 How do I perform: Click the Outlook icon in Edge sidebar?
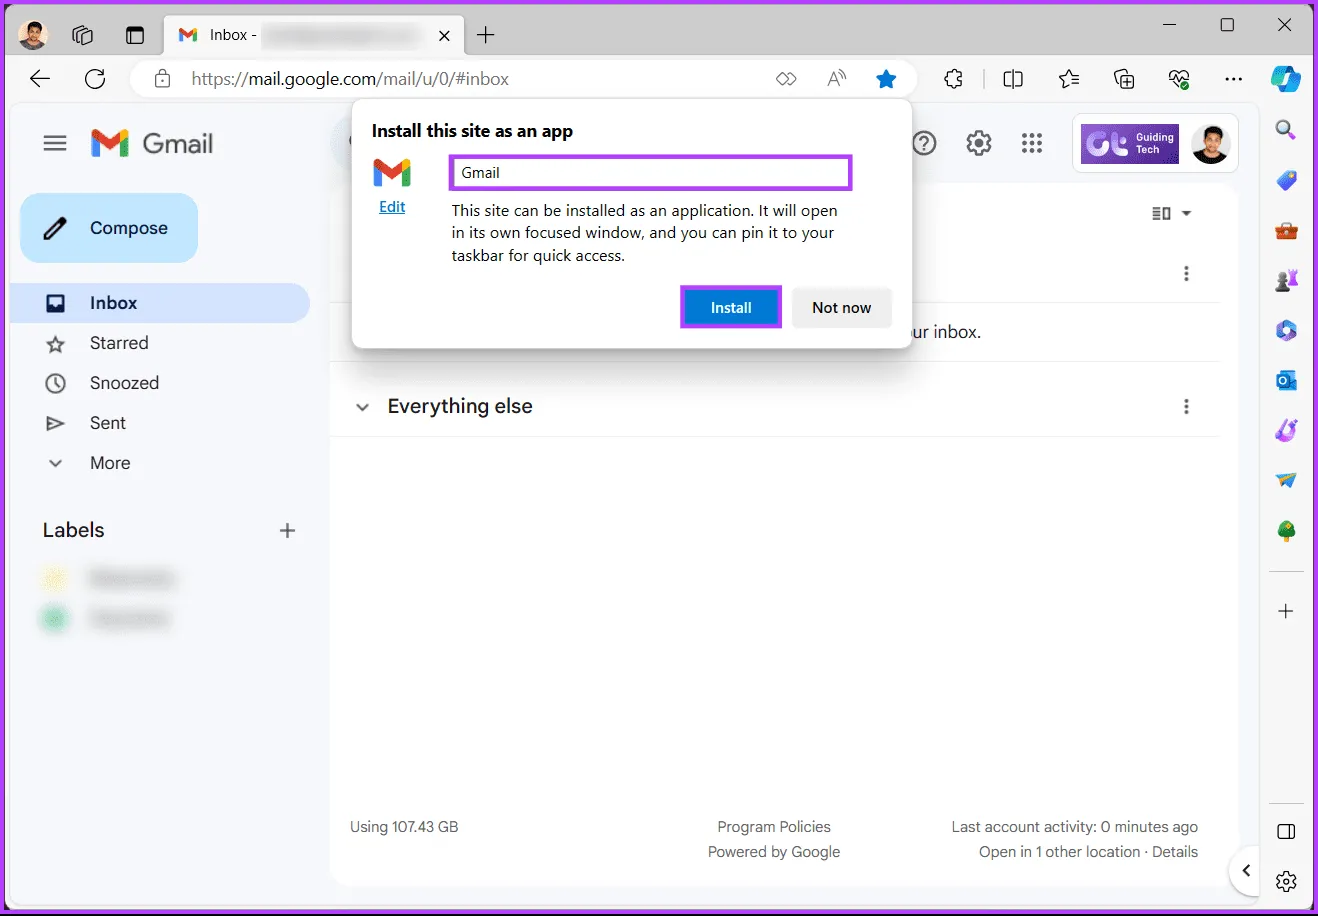1286,380
